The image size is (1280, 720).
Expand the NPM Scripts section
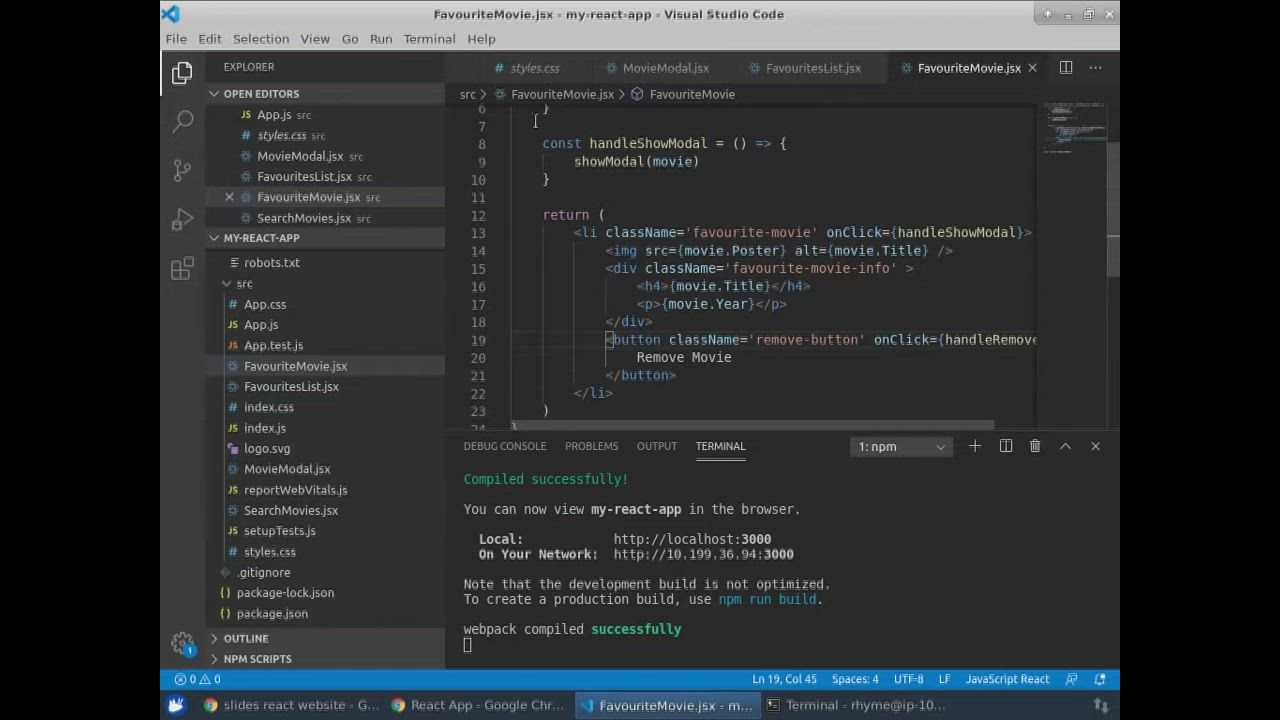click(257, 659)
